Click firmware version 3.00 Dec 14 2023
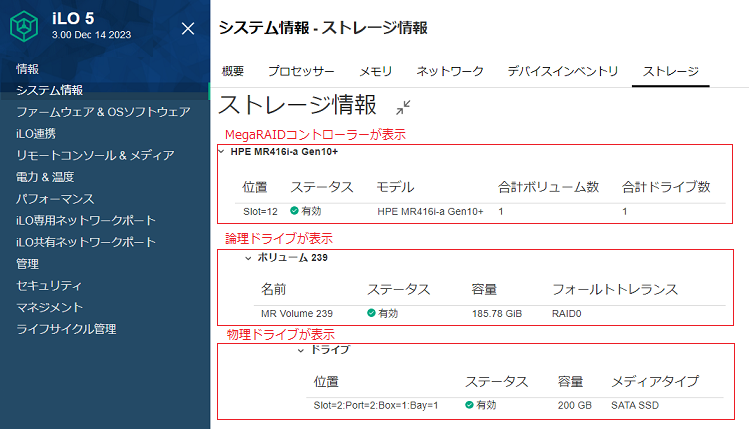The width and height of the screenshot is (749, 429). click(x=91, y=35)
